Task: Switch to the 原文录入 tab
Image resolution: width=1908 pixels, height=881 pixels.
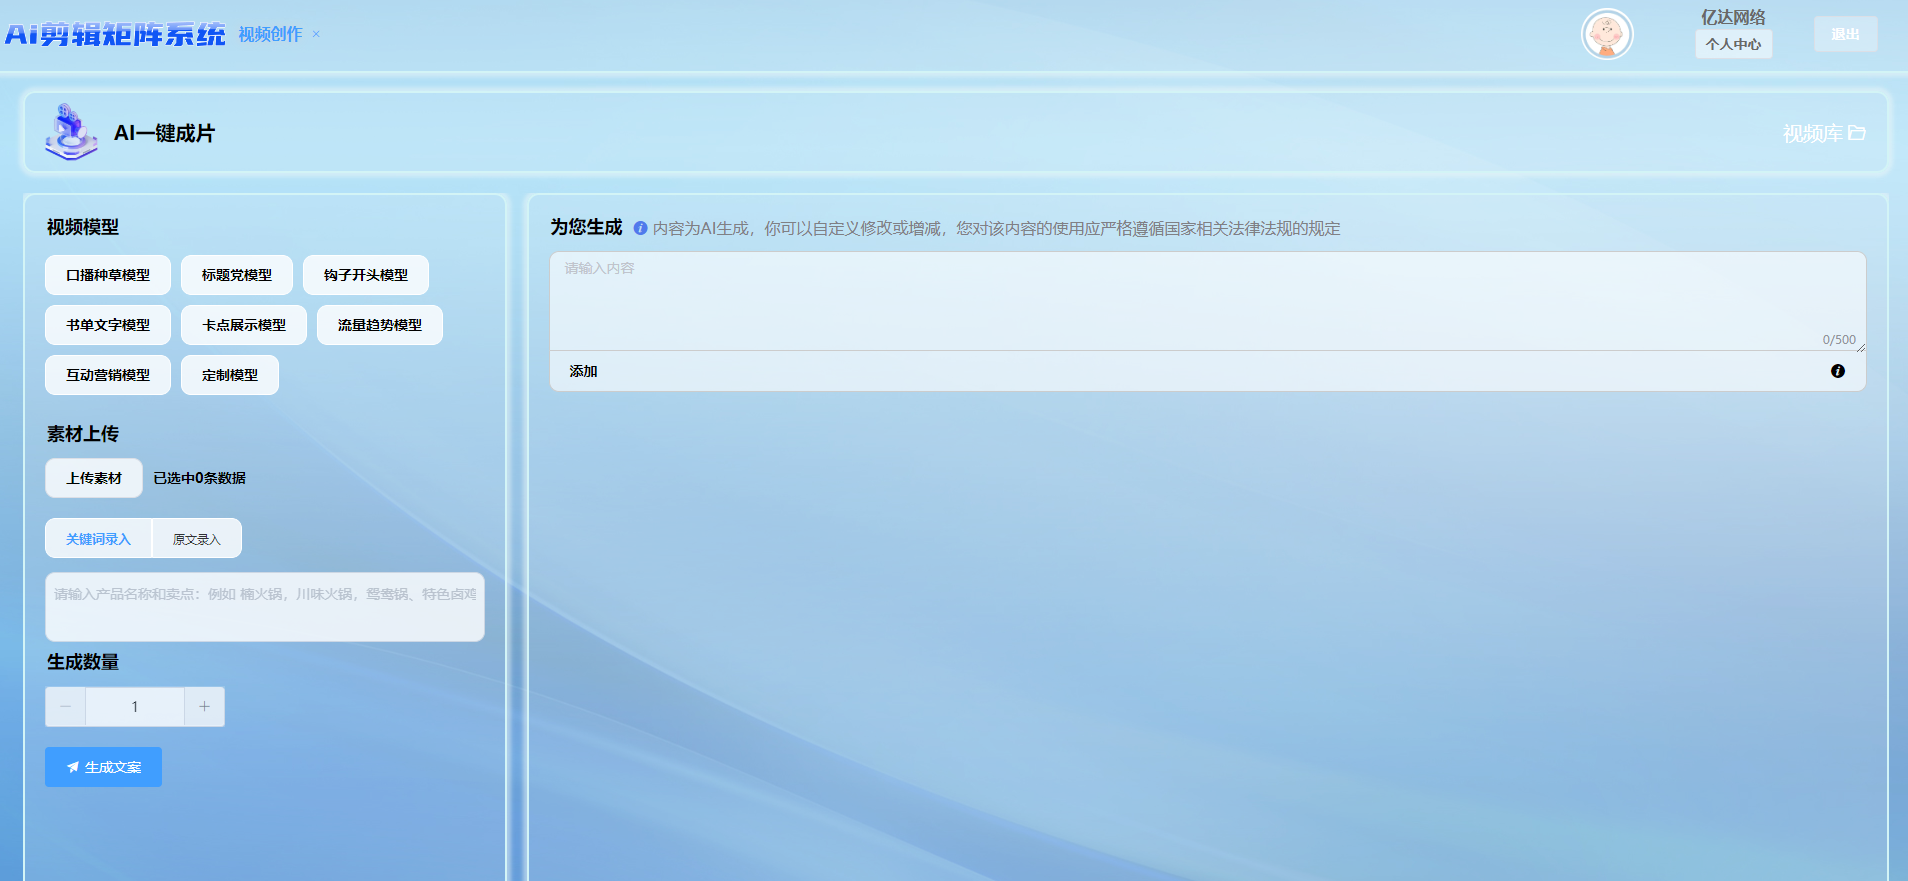Action: tap(196, 539)
